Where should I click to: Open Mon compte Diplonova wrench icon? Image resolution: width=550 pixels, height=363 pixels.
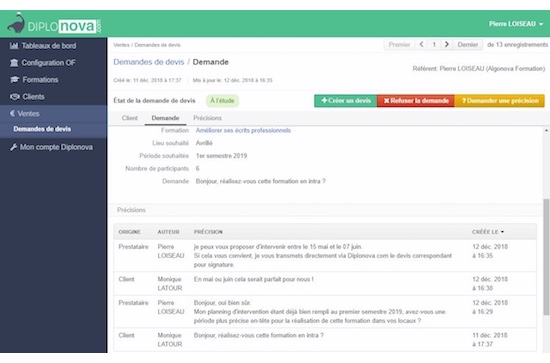tap(13, 147)
